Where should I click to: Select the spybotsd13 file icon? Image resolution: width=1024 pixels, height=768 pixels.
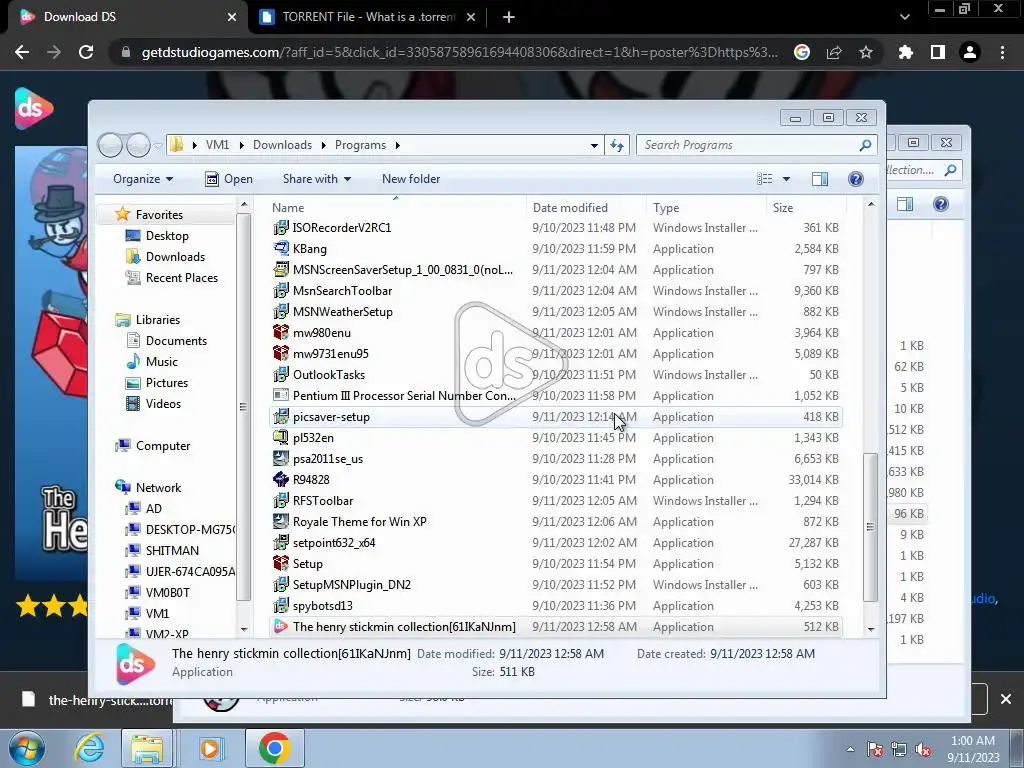pos(281,605)
